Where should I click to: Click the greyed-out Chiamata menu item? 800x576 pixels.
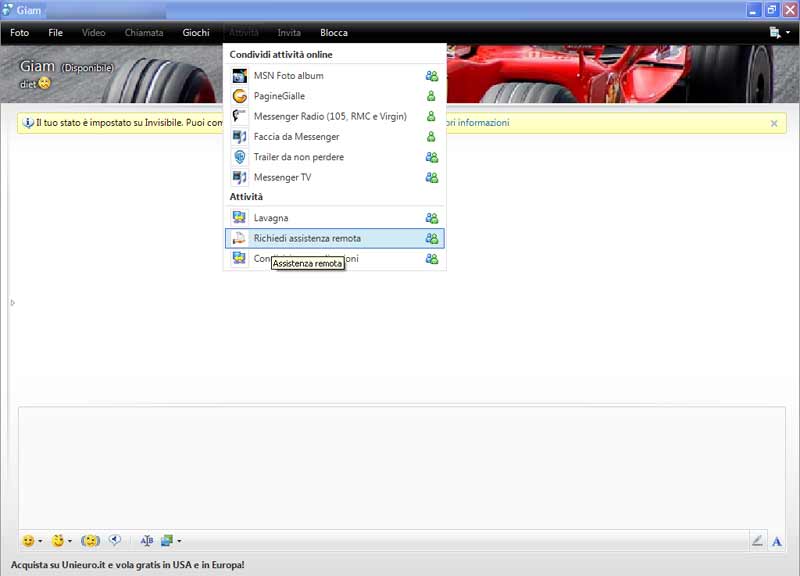(x=144, y=33)
